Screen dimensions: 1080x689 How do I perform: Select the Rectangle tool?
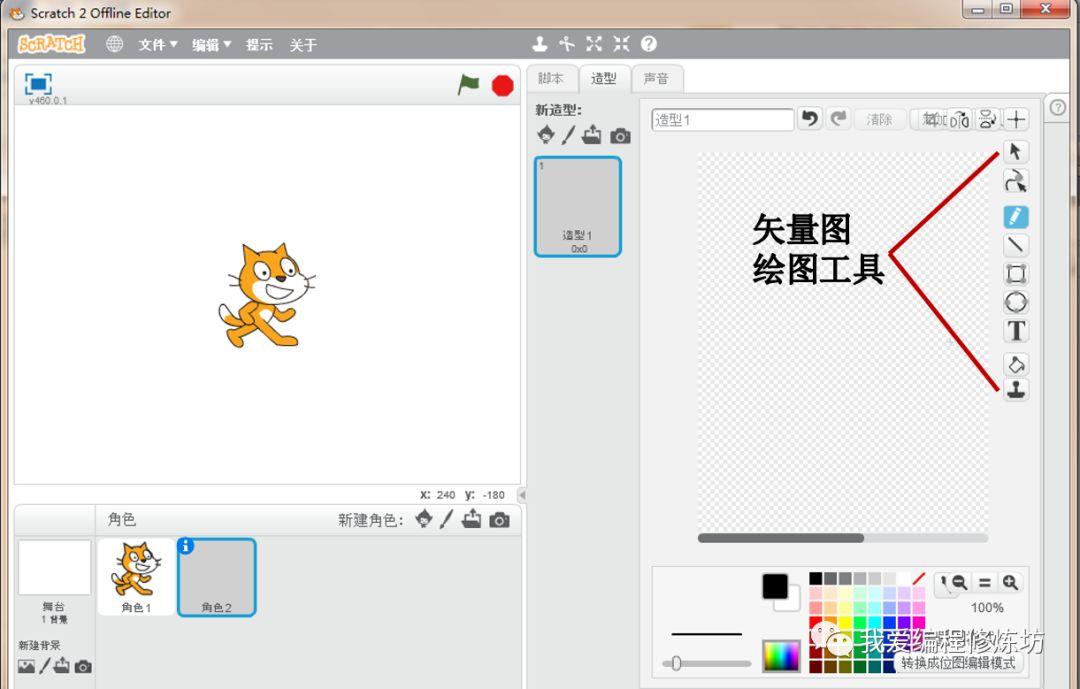point(1015,274)
